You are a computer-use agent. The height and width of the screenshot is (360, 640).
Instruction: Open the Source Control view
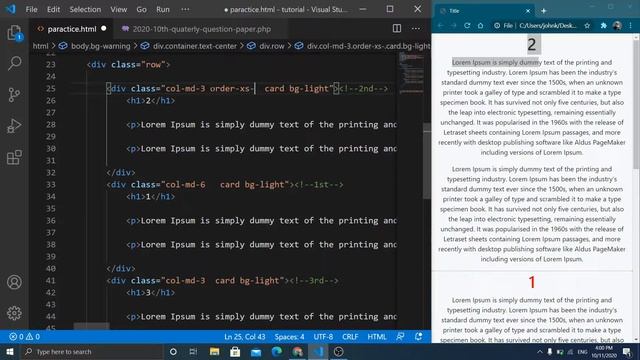(14, 95)
